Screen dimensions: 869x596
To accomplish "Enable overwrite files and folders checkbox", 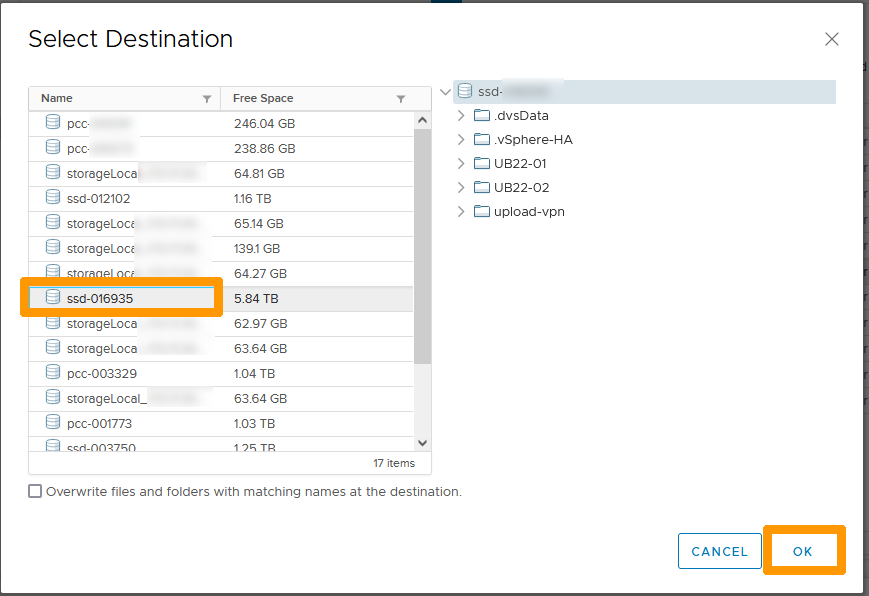I will 35,491.
